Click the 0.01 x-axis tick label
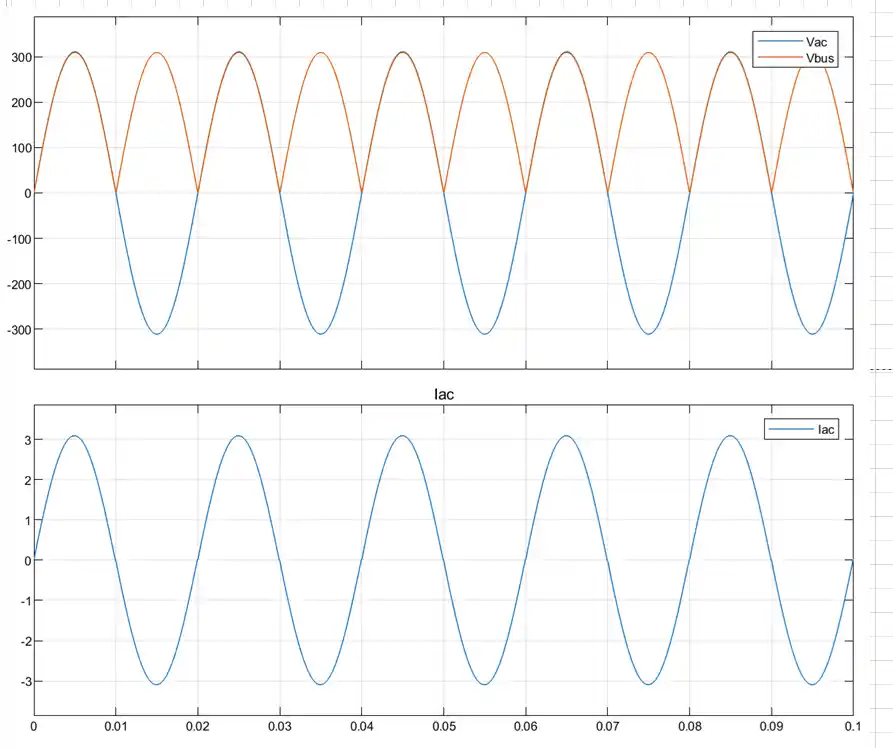Image resolution: width=893 pixels, height=748 pixels. [x=116, y=726]
